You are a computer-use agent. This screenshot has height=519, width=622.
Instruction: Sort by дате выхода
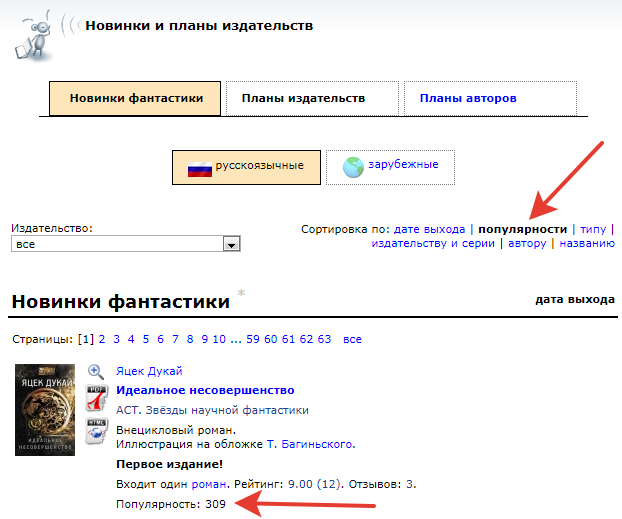click(429, 229)
